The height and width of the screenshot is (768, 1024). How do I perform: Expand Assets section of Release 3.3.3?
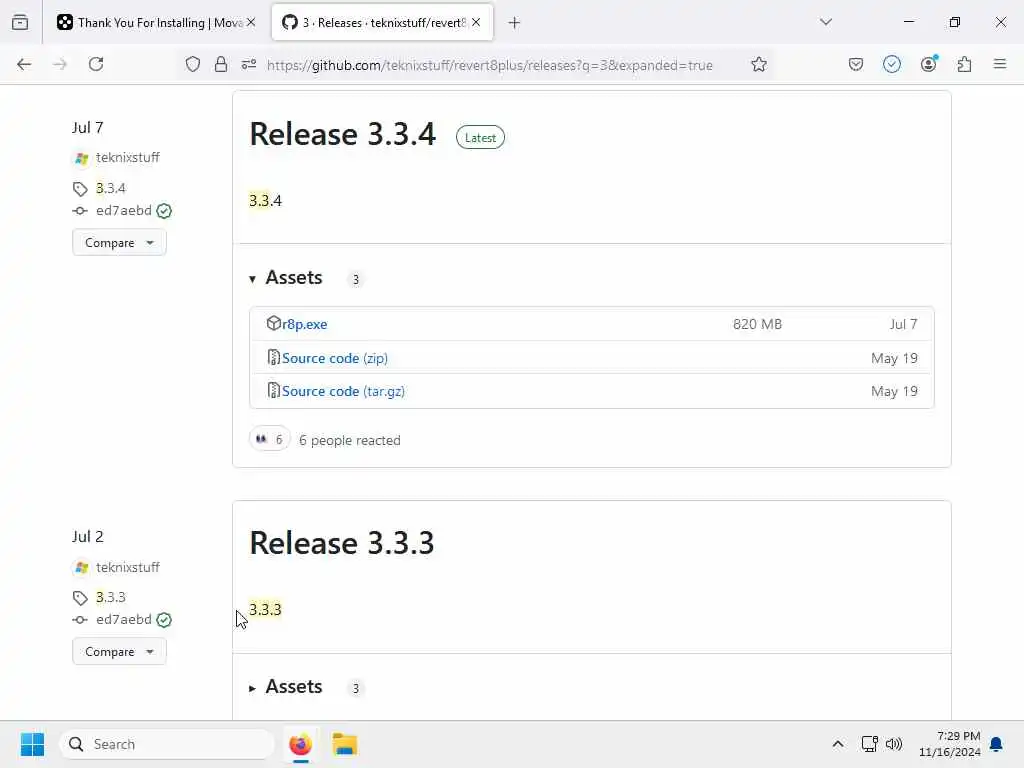click(285, 687)
